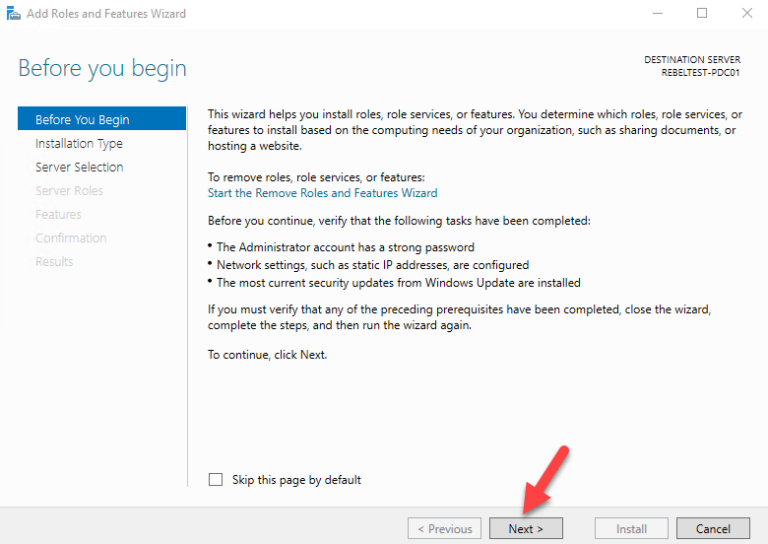Open the Server Selection step

tap(79, 167)
